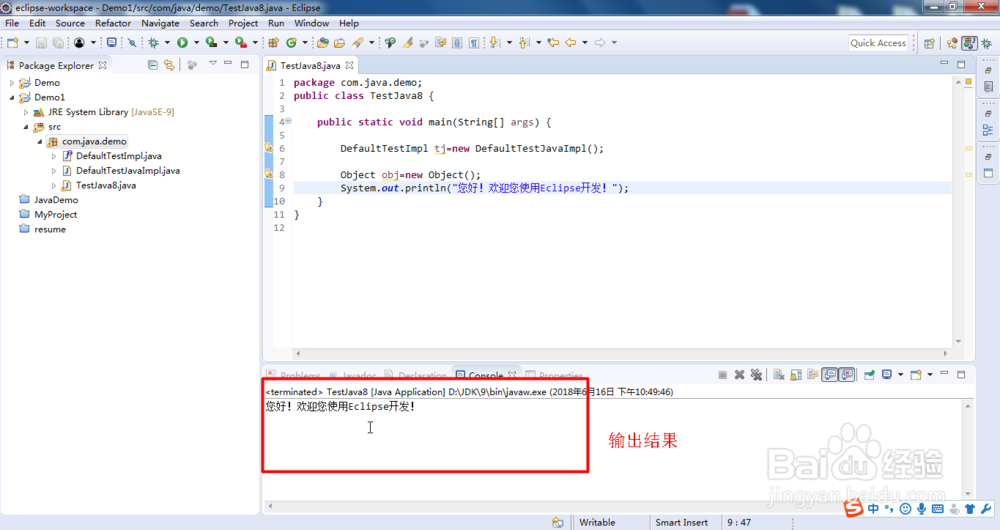The image size is (1000, 530).
Task: Switch to the Console tab
Action: 485,376
